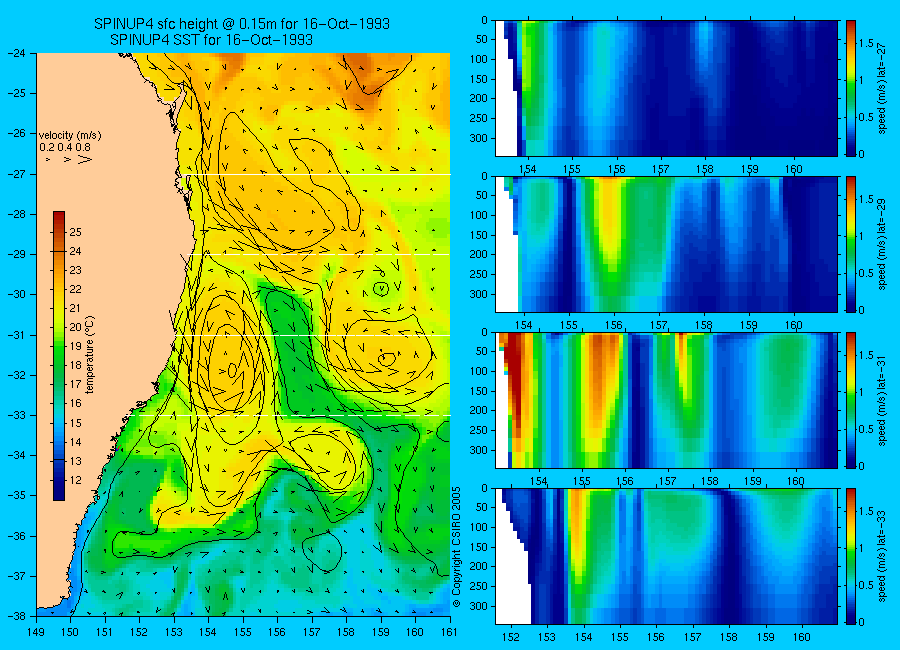Click the speed color bar for lat=-31

click(851, 400)
